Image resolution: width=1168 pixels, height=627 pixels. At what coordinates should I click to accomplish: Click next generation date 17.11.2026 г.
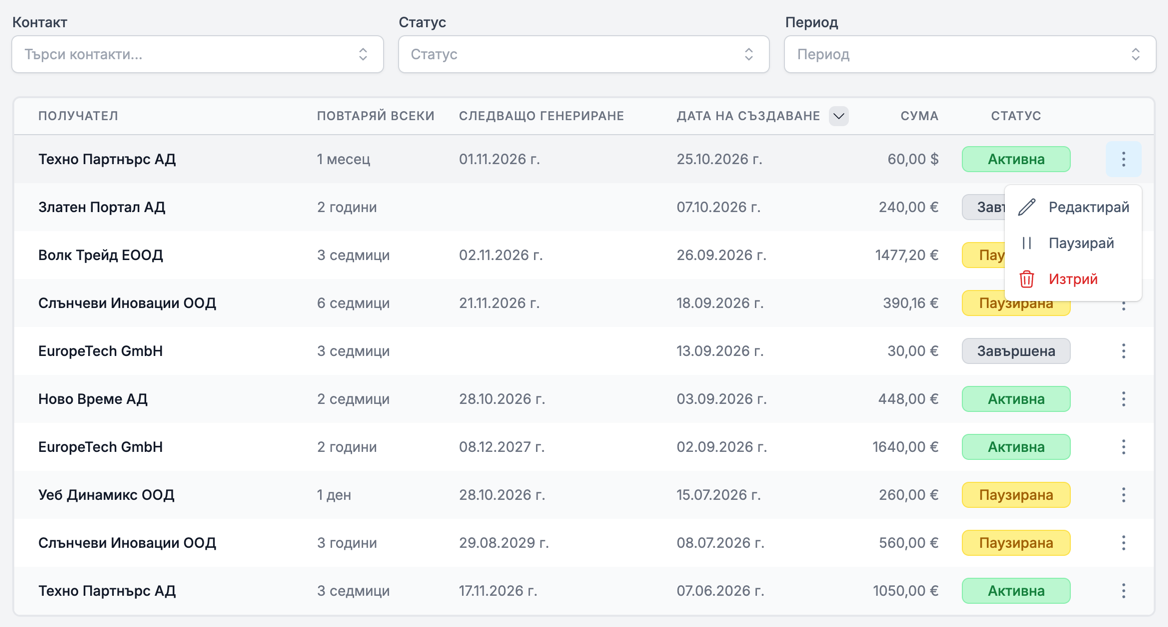[498, 591]
